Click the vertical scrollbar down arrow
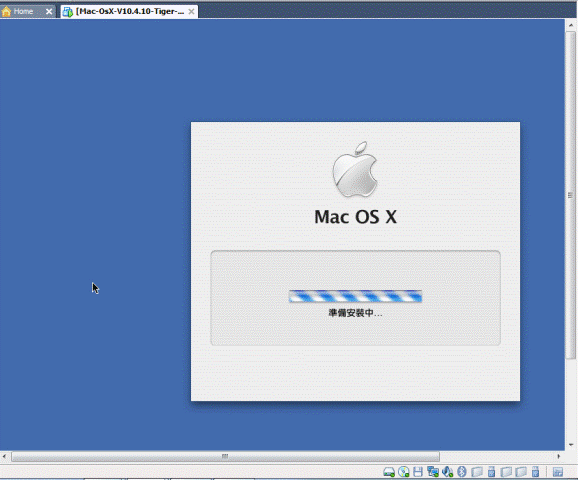Viewport: 578px width, 480px height. (x=571, y=445)
